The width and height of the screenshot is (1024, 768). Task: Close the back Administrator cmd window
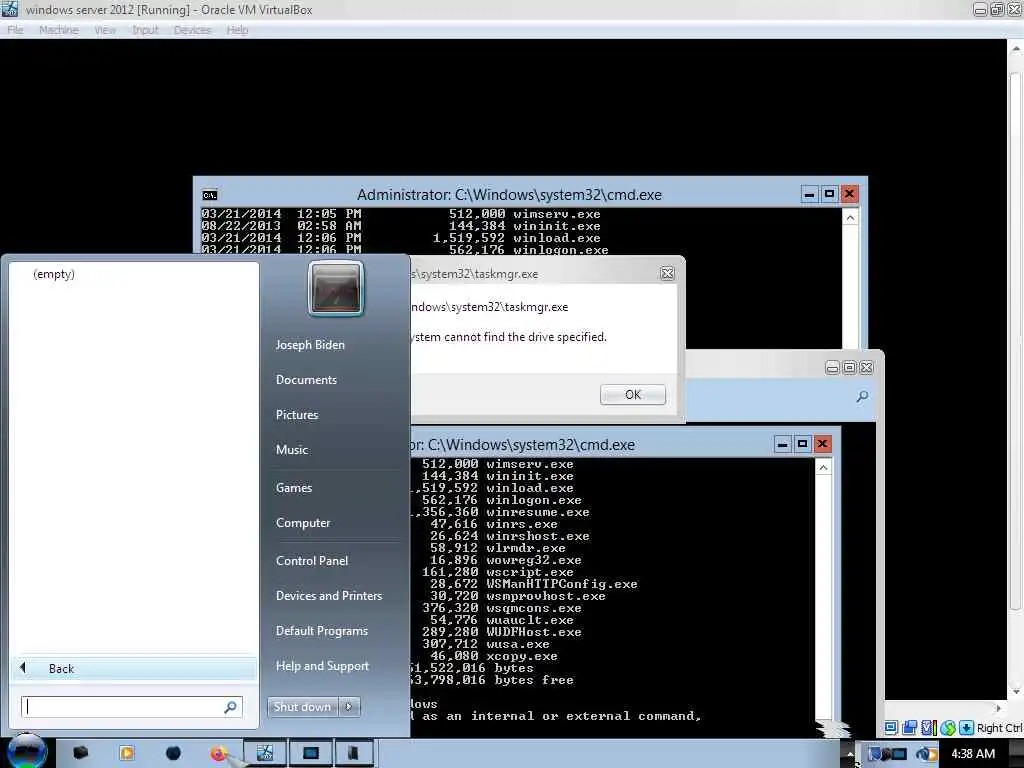pyautogui.click(x=850, y=194)
